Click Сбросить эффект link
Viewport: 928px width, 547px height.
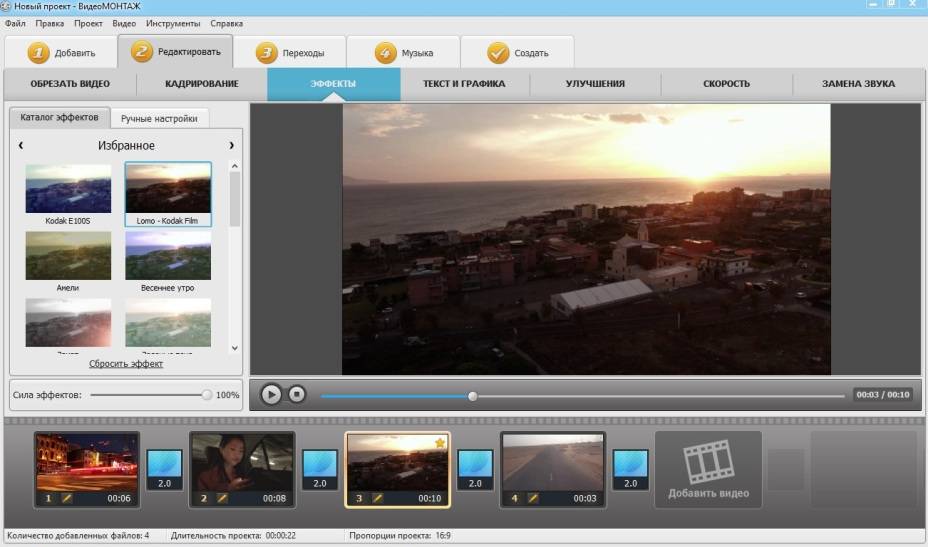pos(126,364)
